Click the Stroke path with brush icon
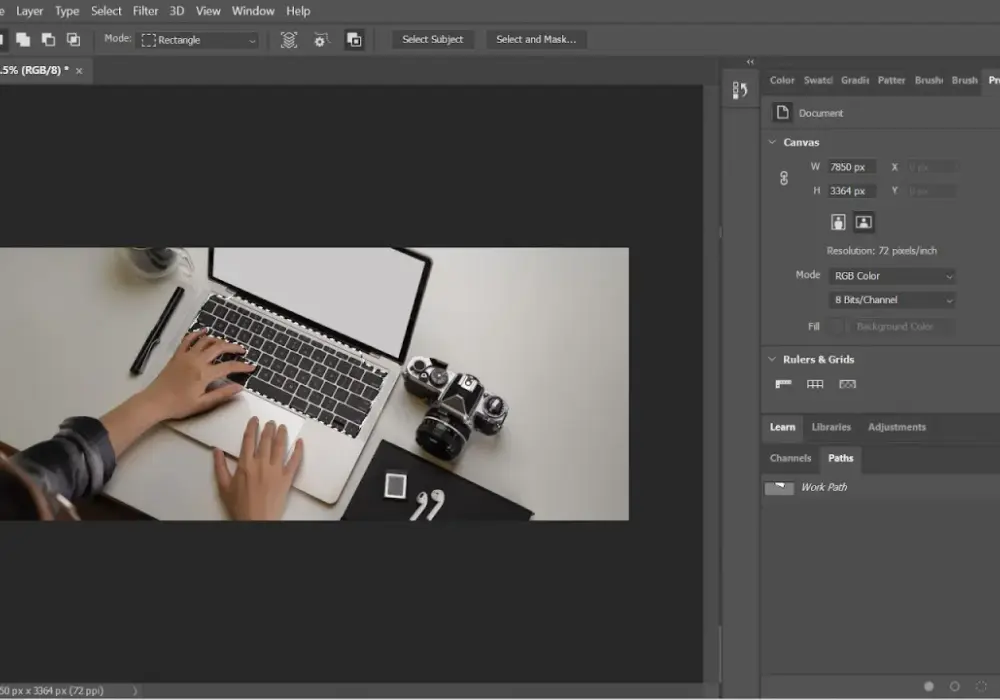1000x700 pixels. 955,686
